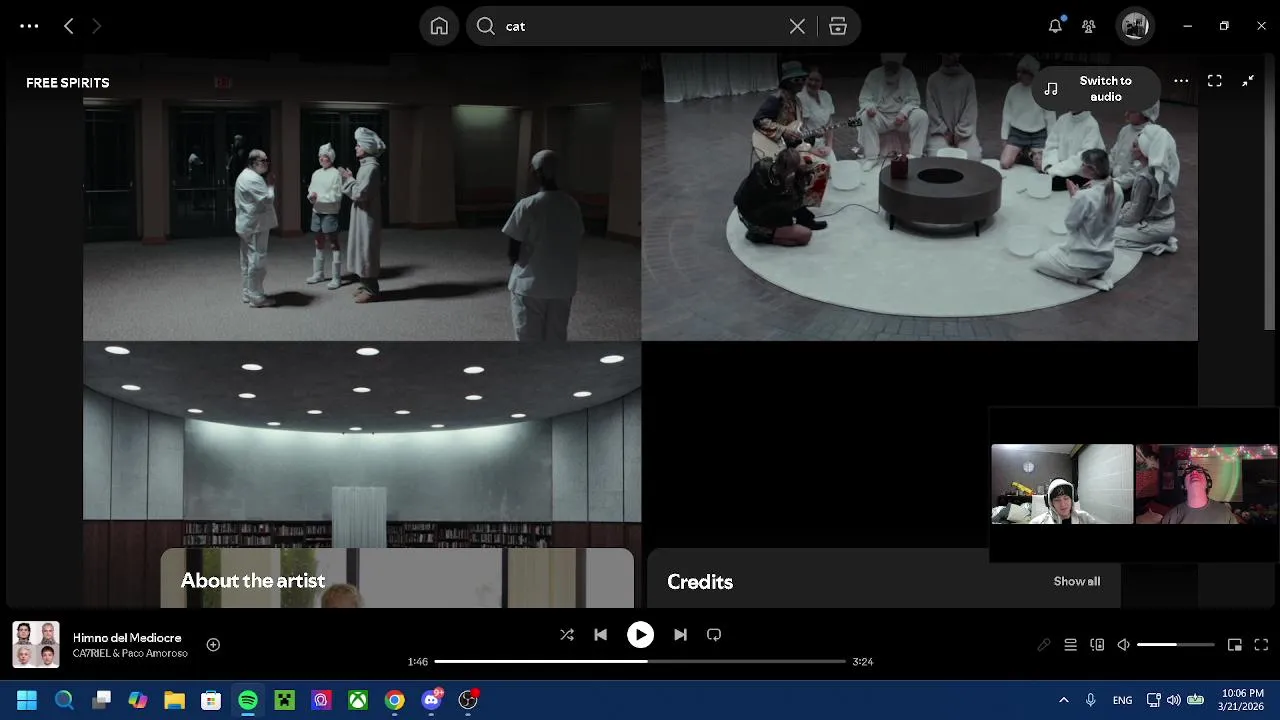Screen dimensions: 1280x720
Task: Open File Explorer from the taskbar
Action: tap(174, 700)
